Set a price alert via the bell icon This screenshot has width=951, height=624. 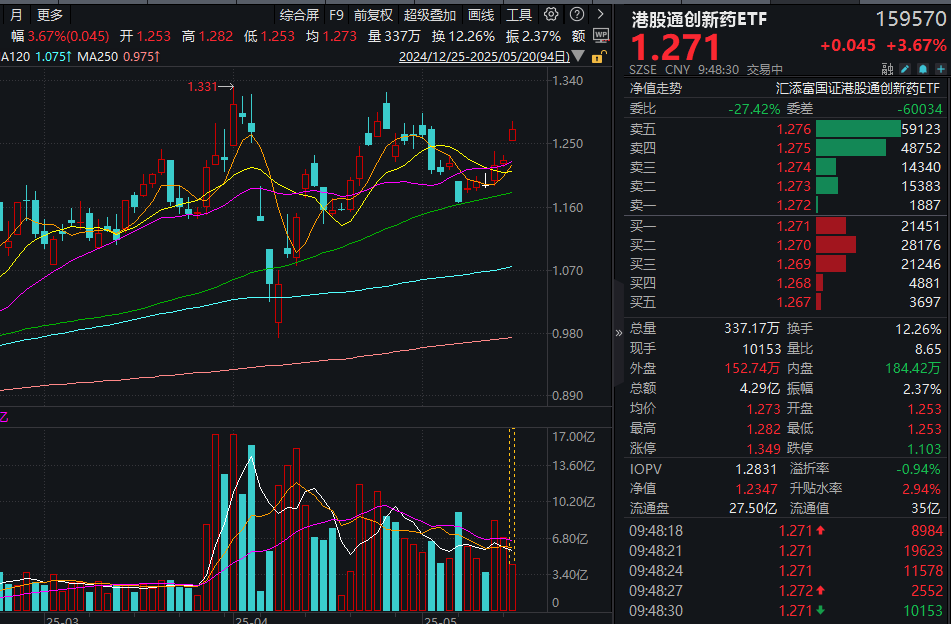[x=923, y=68]
